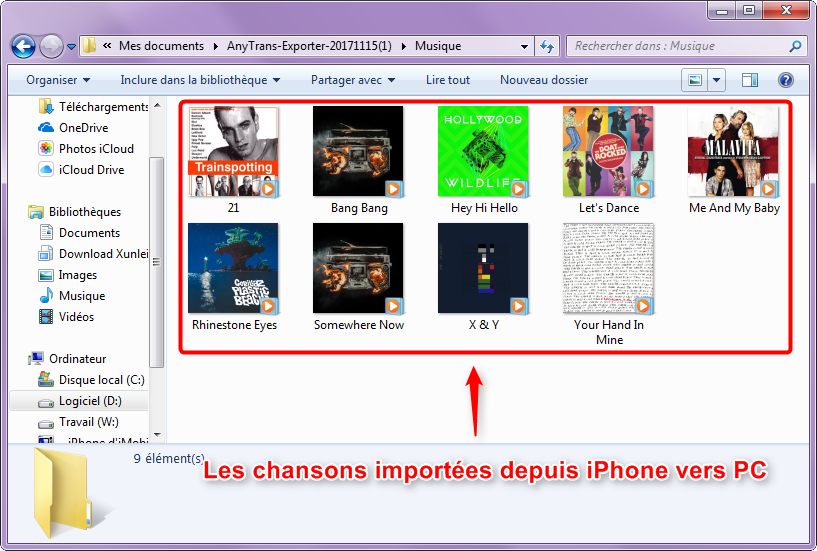Select the Bang Bang song thumbnail
817x551 pixels.
[x=358, y=152]
